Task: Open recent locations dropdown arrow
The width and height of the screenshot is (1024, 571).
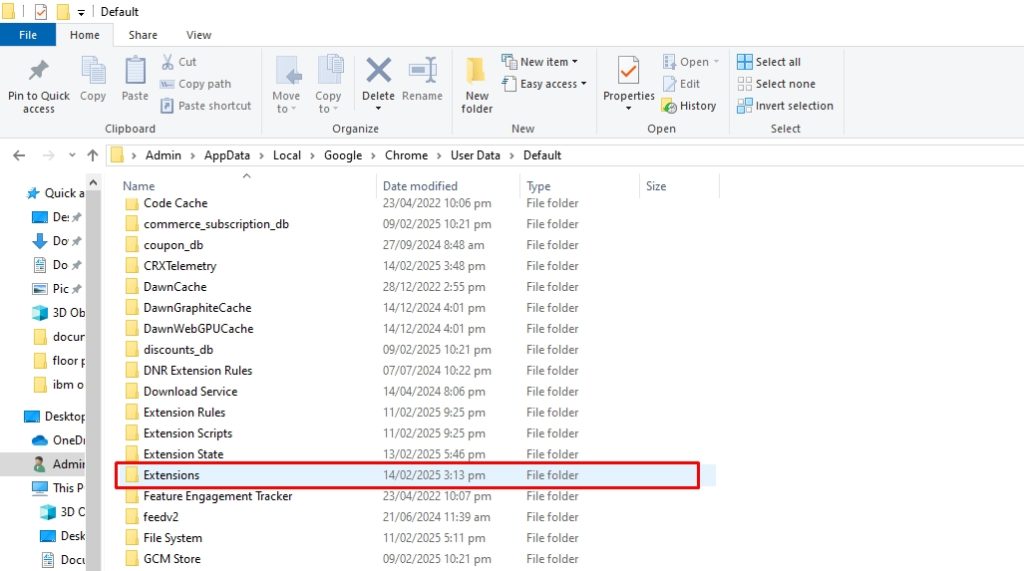Action: coord(72,155)
